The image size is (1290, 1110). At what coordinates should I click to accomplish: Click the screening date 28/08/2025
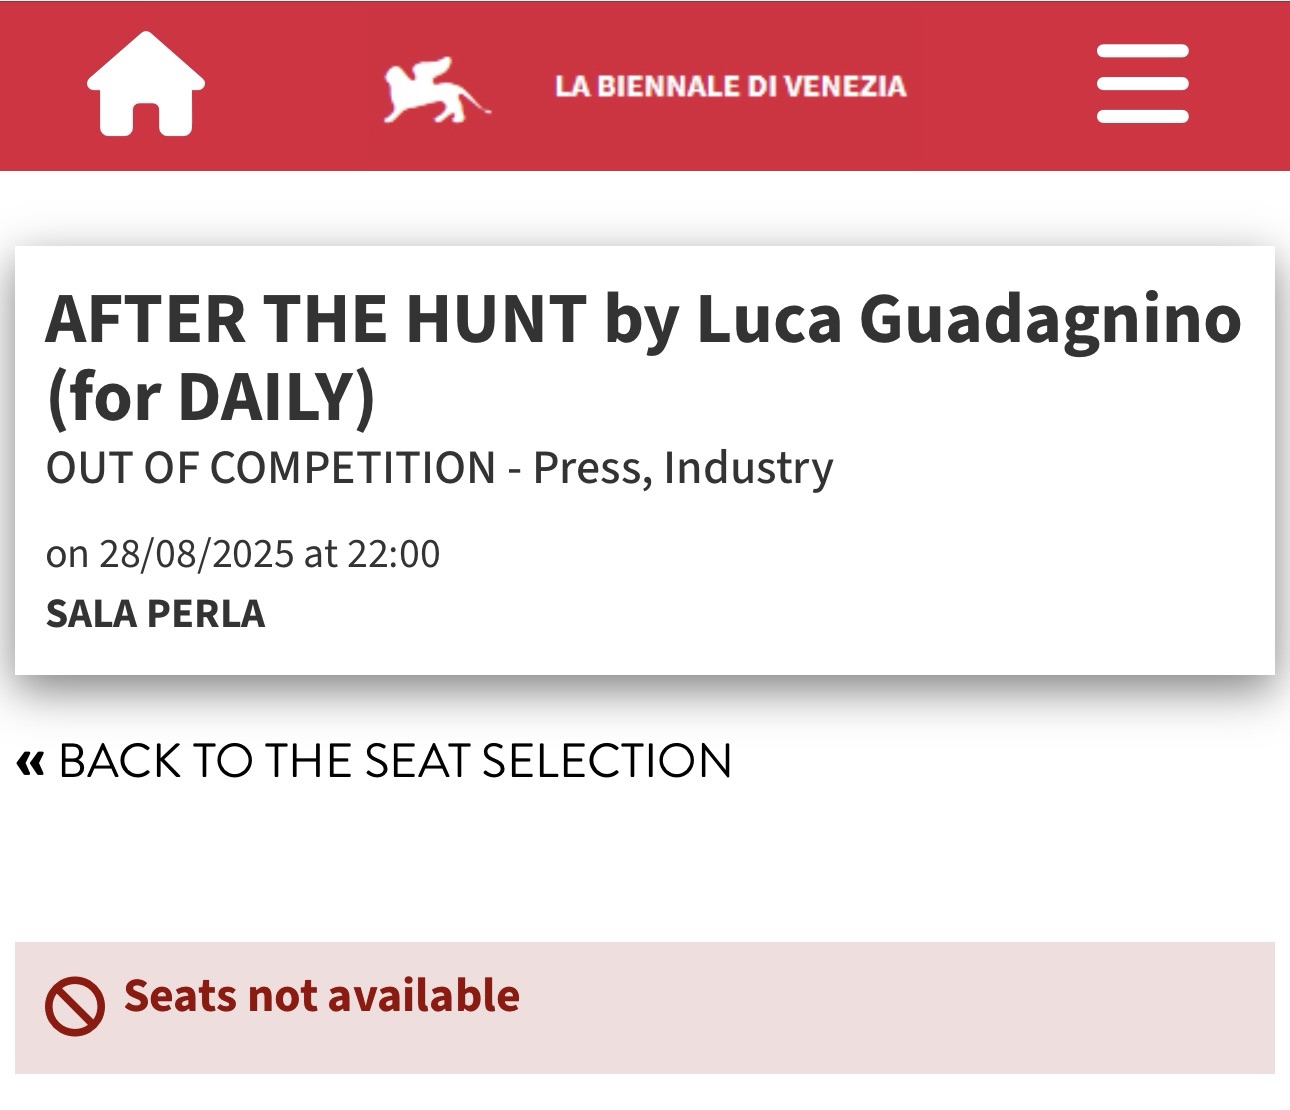click(196, 554)
